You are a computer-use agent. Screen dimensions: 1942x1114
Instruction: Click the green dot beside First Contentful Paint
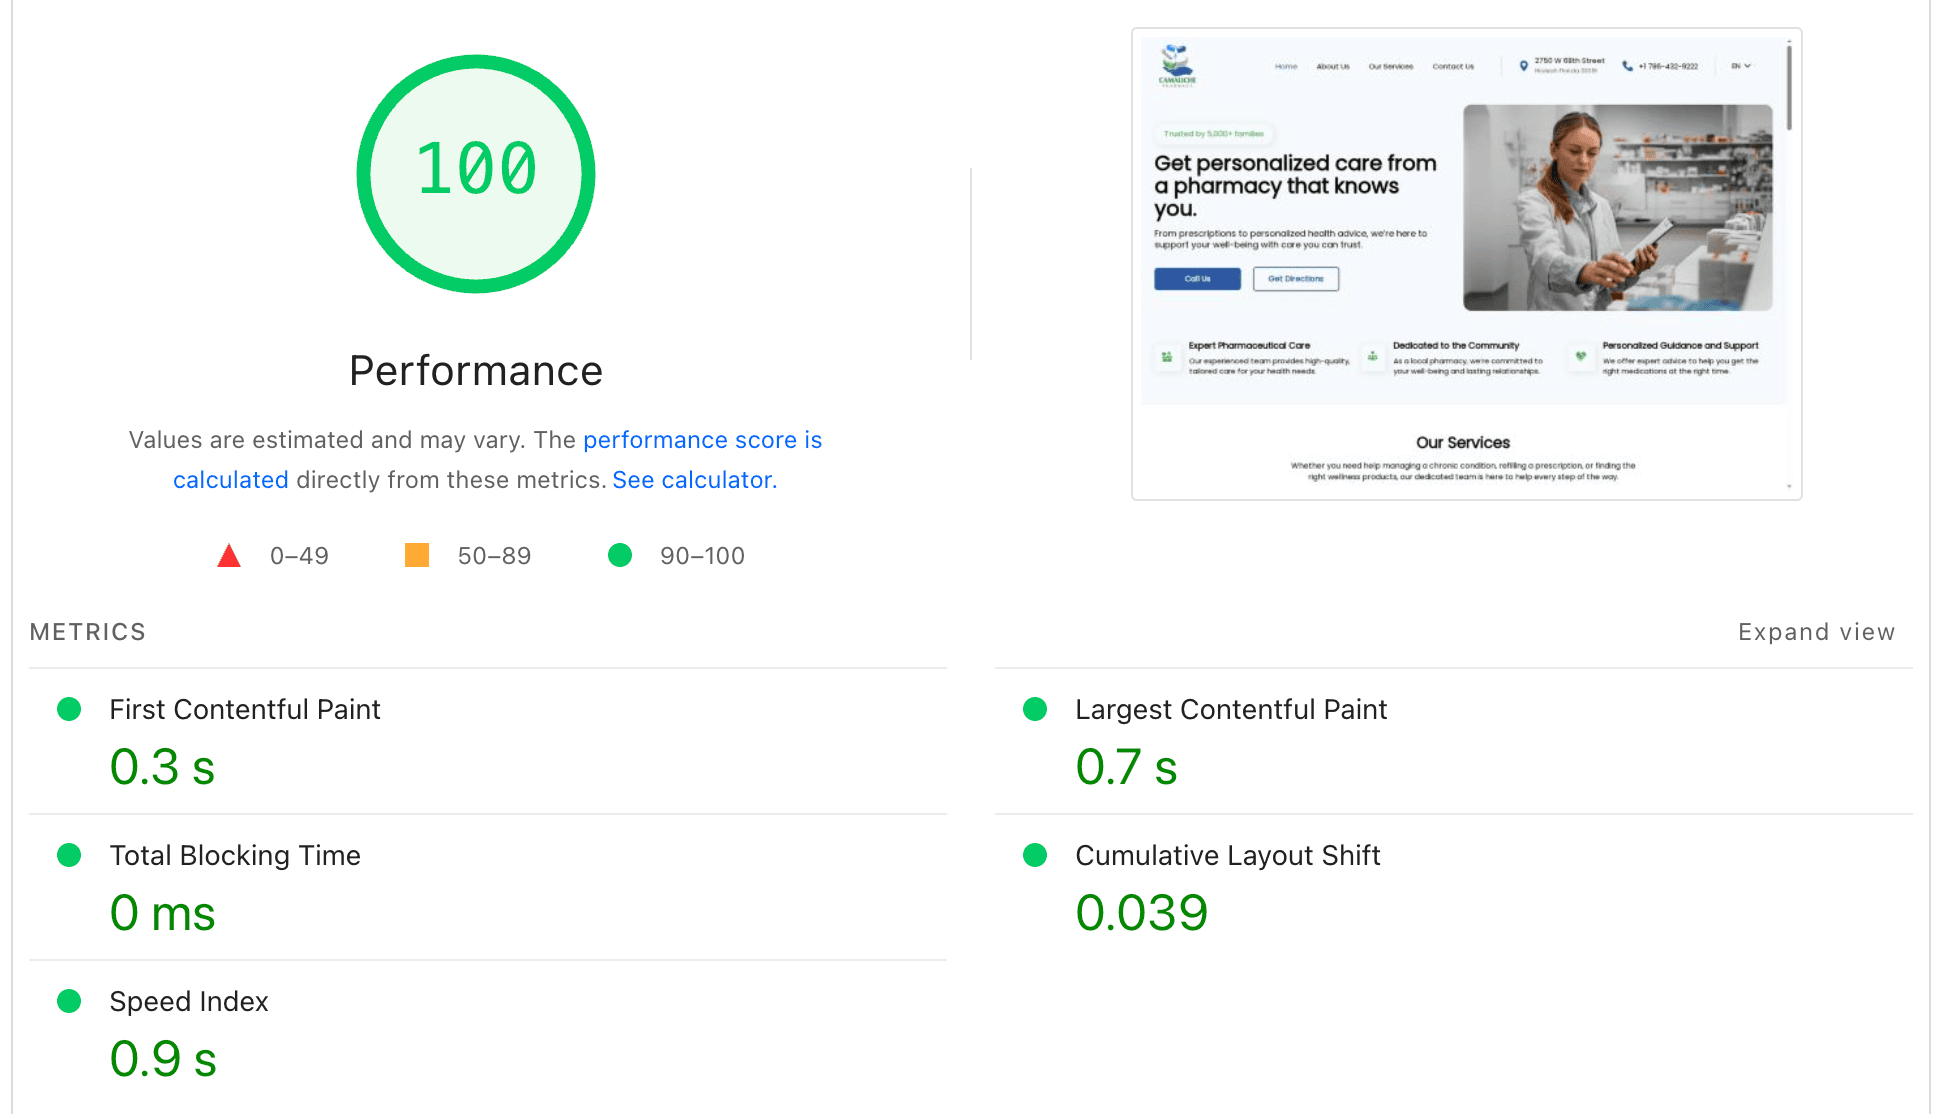coord(69,709)
